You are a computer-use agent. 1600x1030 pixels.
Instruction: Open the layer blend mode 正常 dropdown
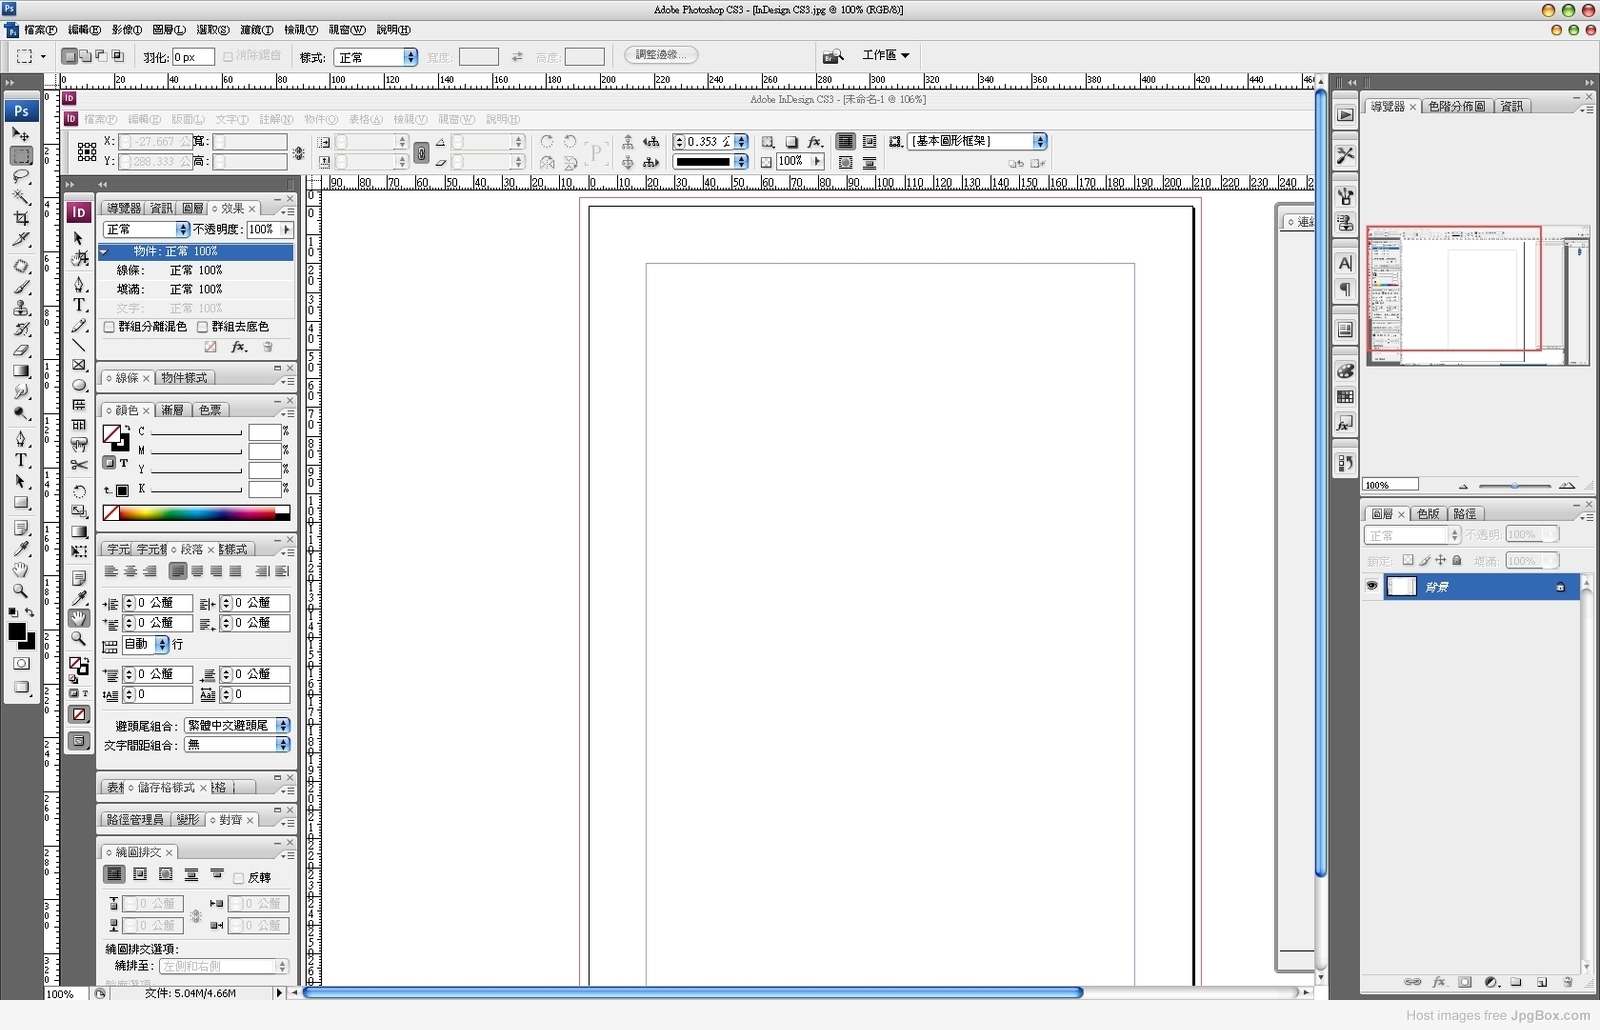coord(1412,535)
